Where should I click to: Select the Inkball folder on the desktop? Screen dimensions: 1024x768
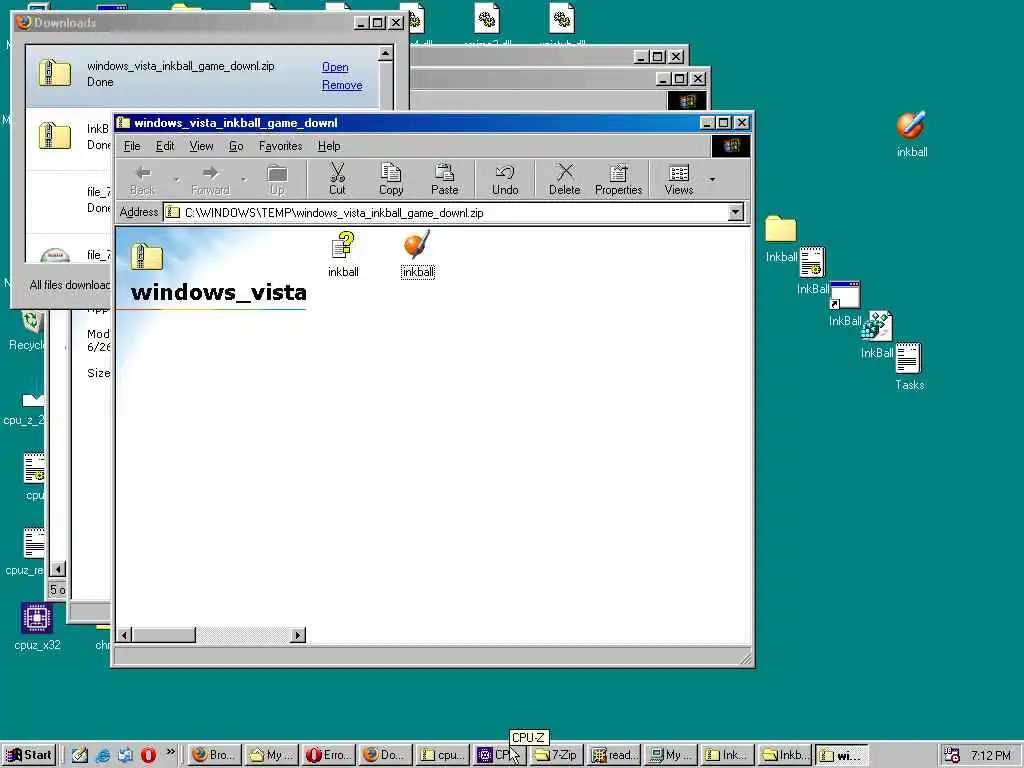[781, 238]
